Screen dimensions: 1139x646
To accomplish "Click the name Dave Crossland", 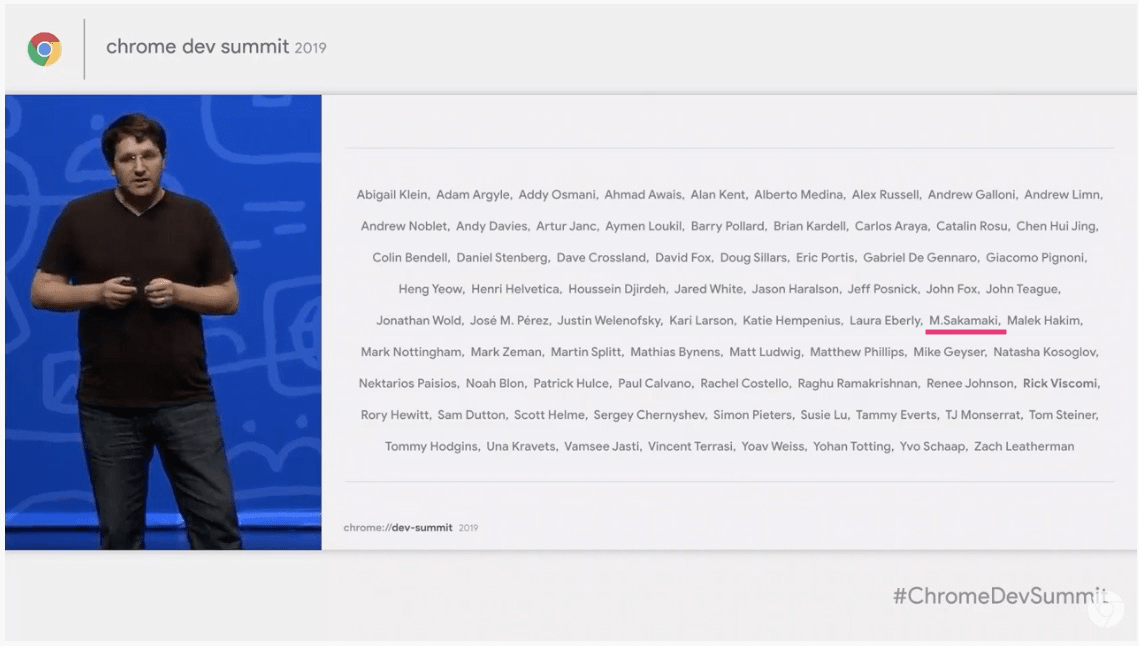I will 601,257.
